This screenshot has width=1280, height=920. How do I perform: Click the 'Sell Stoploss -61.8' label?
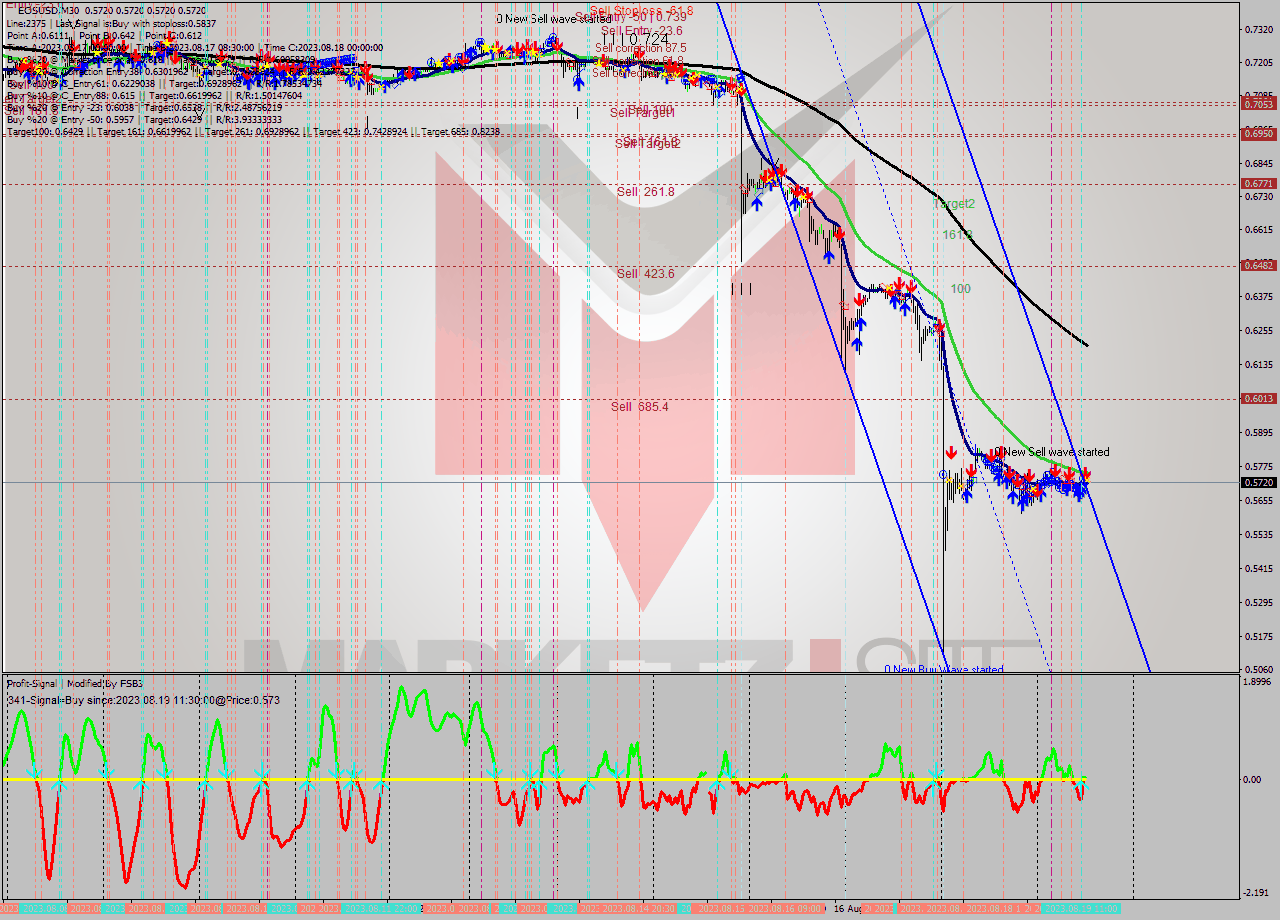point(640,10)
